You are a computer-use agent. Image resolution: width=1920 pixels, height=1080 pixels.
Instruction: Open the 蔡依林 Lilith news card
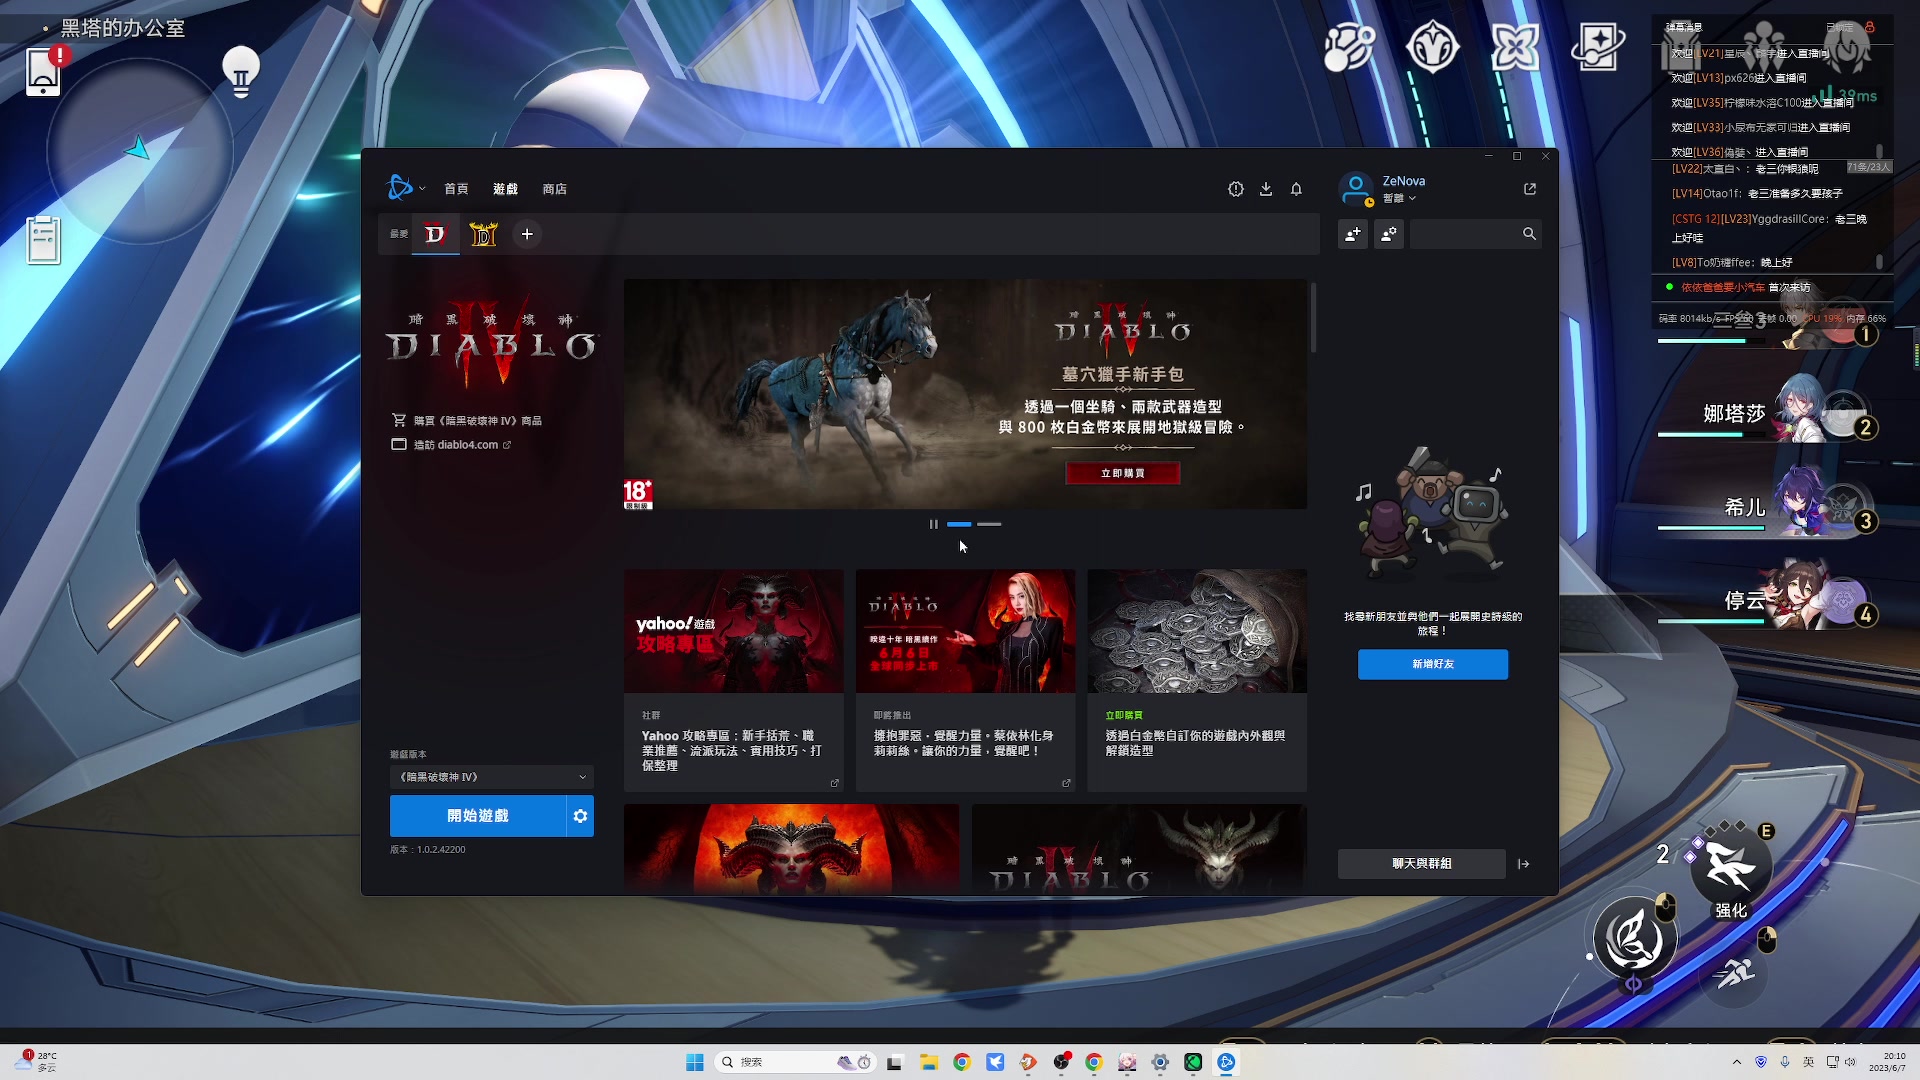coord(965,681)
